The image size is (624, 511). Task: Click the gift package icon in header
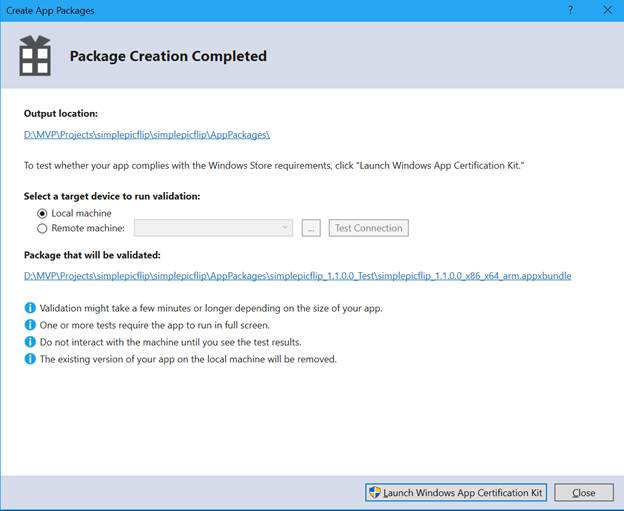click(x=35, y=56)
